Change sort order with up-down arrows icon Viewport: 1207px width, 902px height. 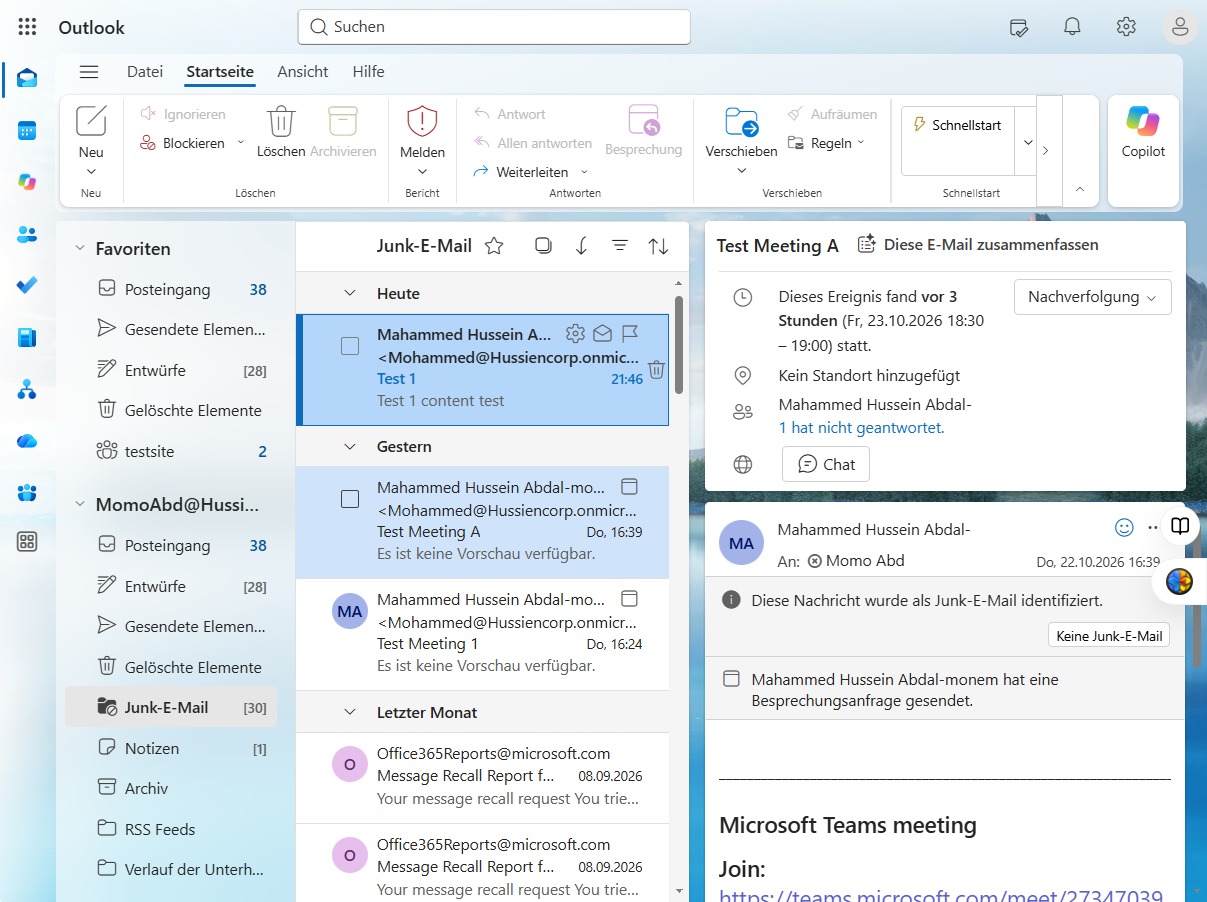[x=658, y=246]
